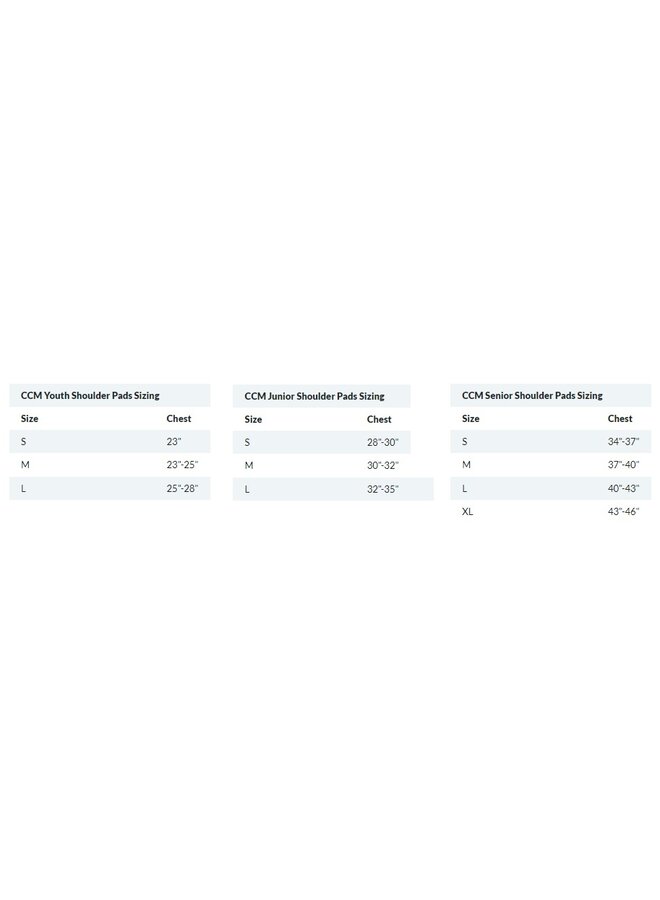Click the 23" chest value for Youth S

click(174, 442)
